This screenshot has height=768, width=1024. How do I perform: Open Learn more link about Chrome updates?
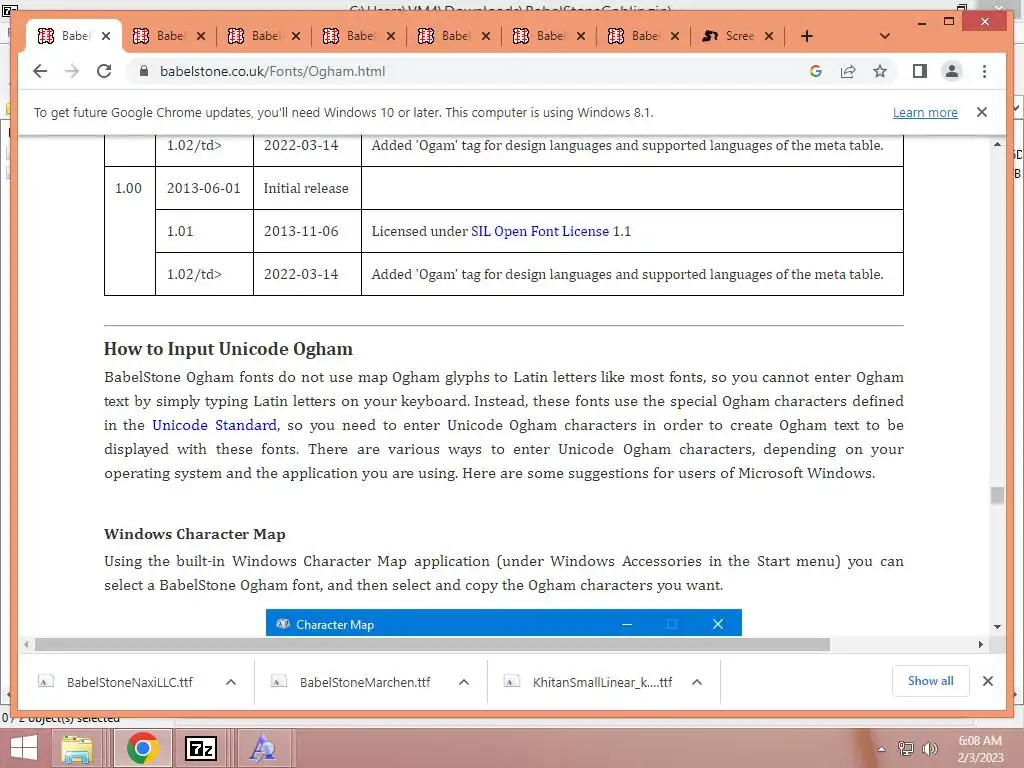point(925,112)
